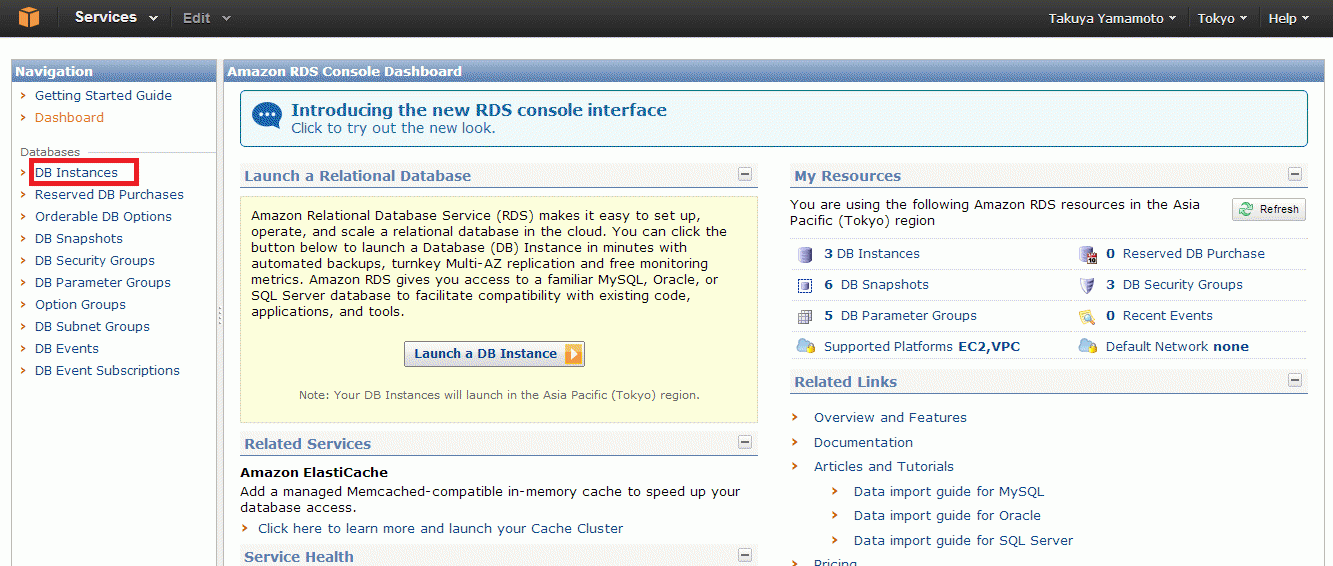Image resolution: width=1333 pixels, height=566 pixels.
Task: Open DB Security Groups in navigation
Action: point(95,261)
